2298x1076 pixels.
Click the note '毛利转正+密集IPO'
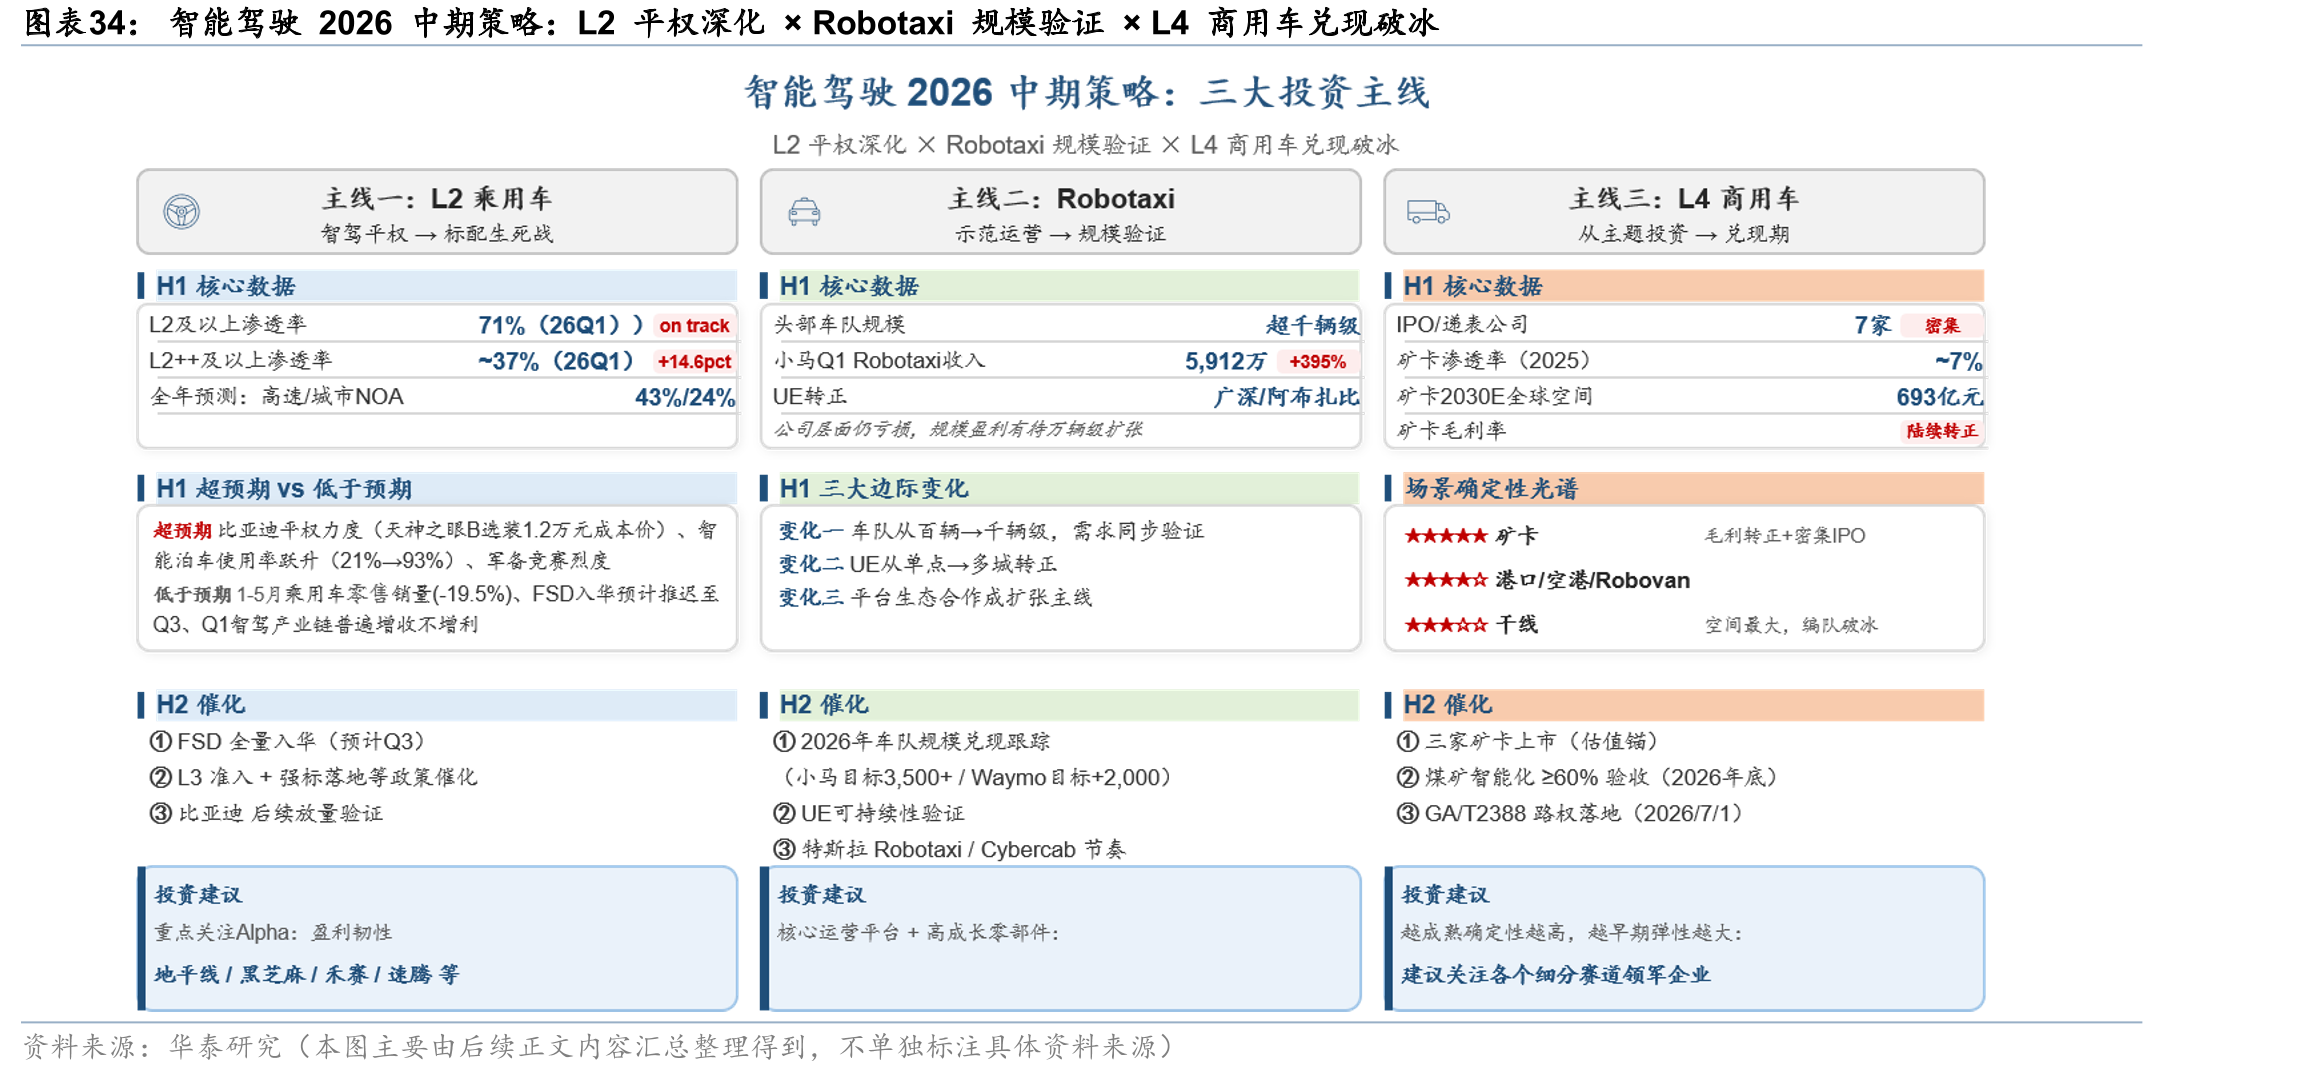pos(1785,536)
